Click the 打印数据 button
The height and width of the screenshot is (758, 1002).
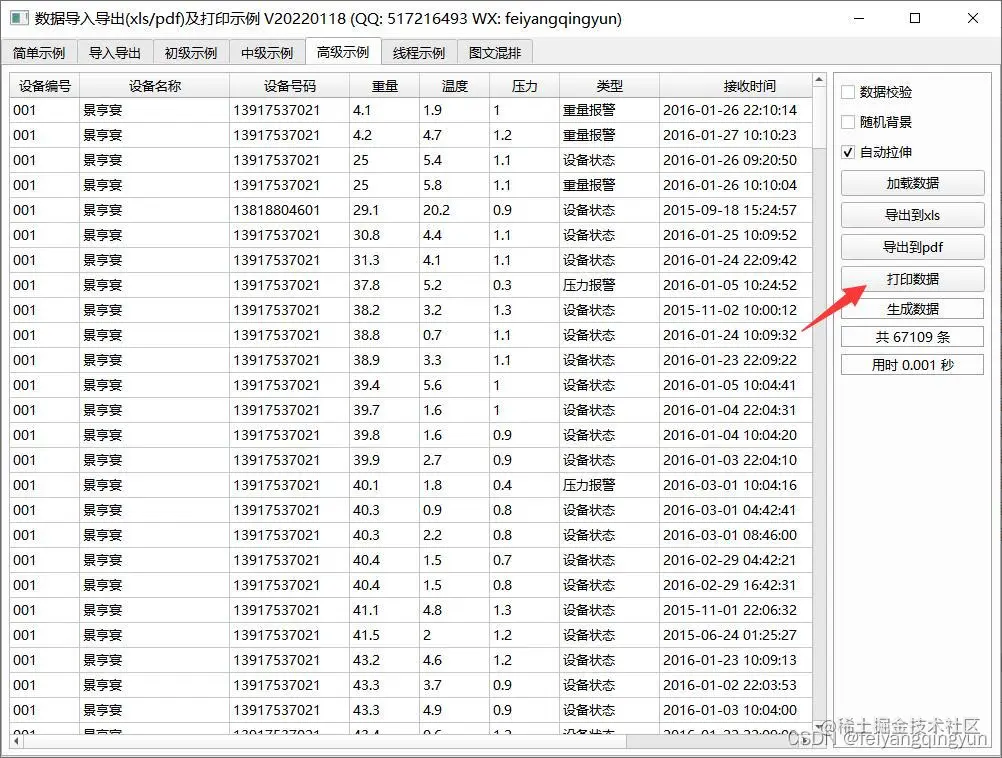tap(913, 279)
